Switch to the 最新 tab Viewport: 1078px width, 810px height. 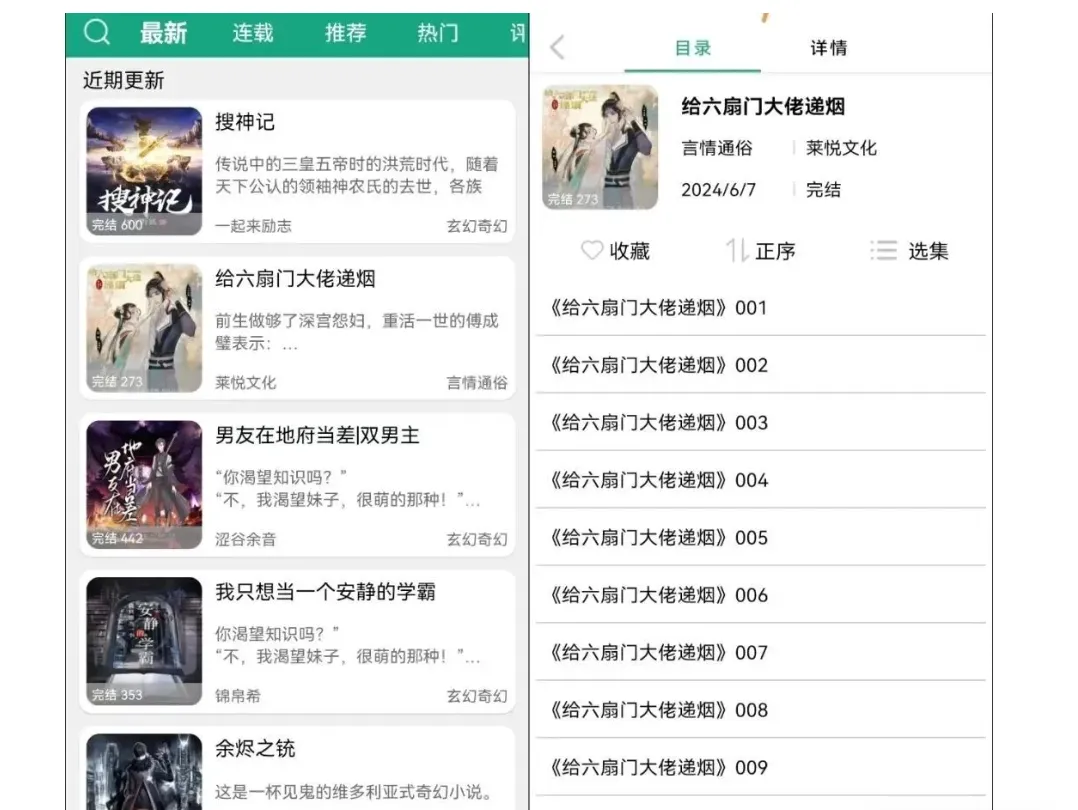pyautogui.click(x=163, y=33)
